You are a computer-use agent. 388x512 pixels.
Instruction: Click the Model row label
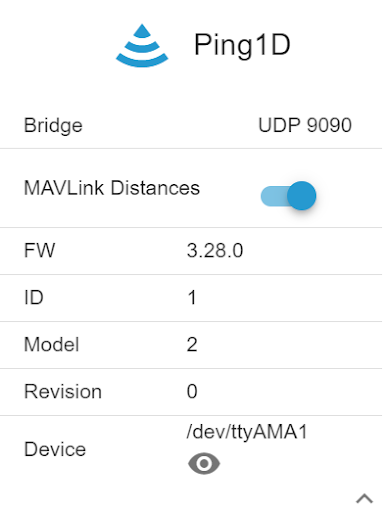[51, 344]
